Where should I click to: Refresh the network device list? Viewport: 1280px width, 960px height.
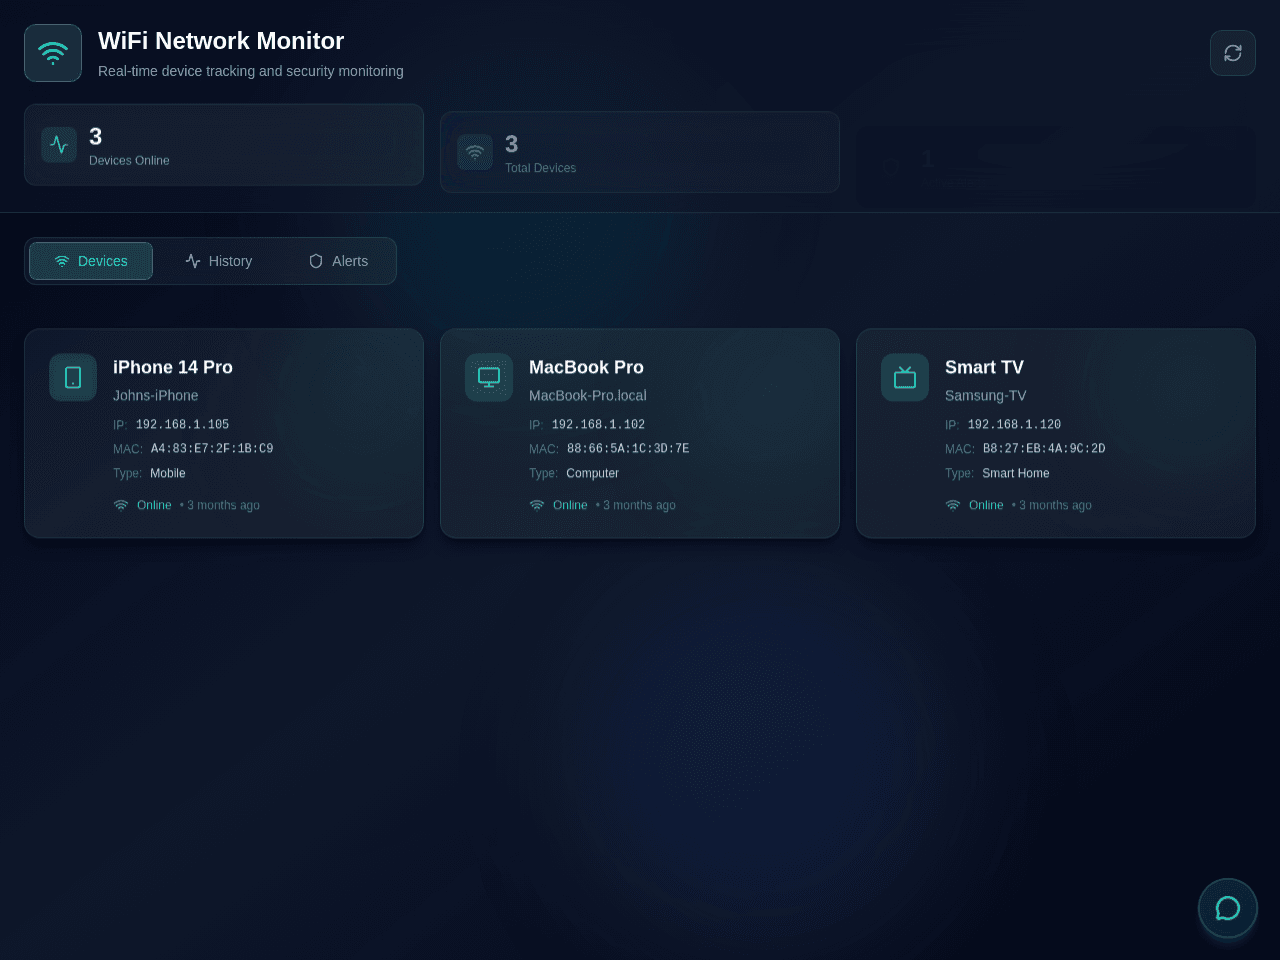pyautogui.click(x=1233, y=53)
